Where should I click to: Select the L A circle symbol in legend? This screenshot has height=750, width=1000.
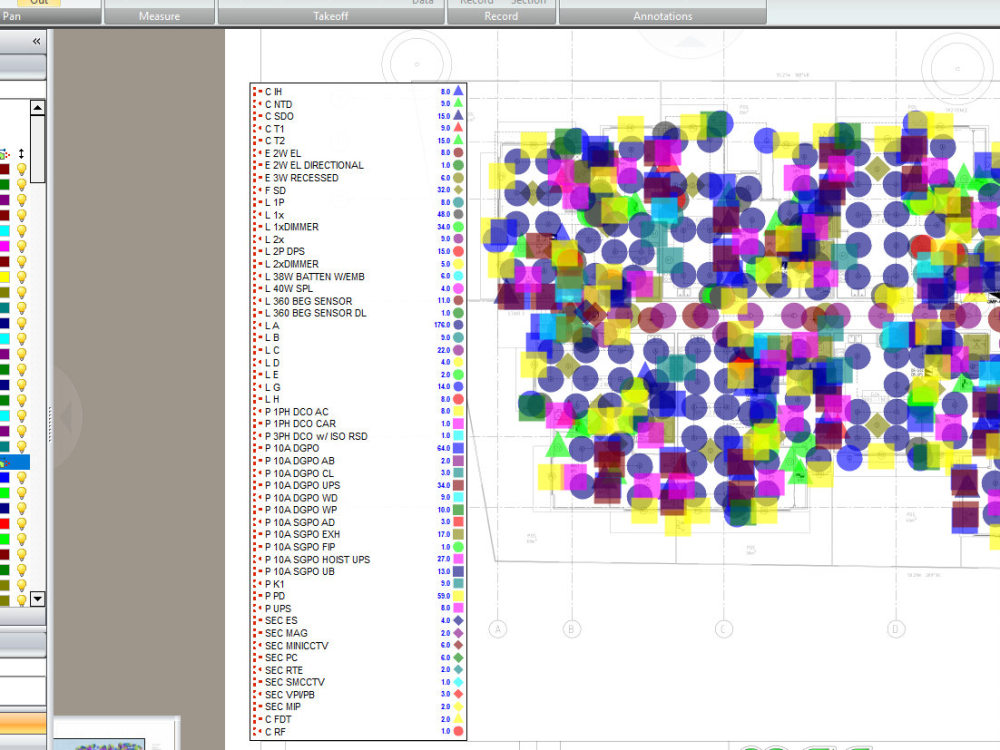point(458,325)
